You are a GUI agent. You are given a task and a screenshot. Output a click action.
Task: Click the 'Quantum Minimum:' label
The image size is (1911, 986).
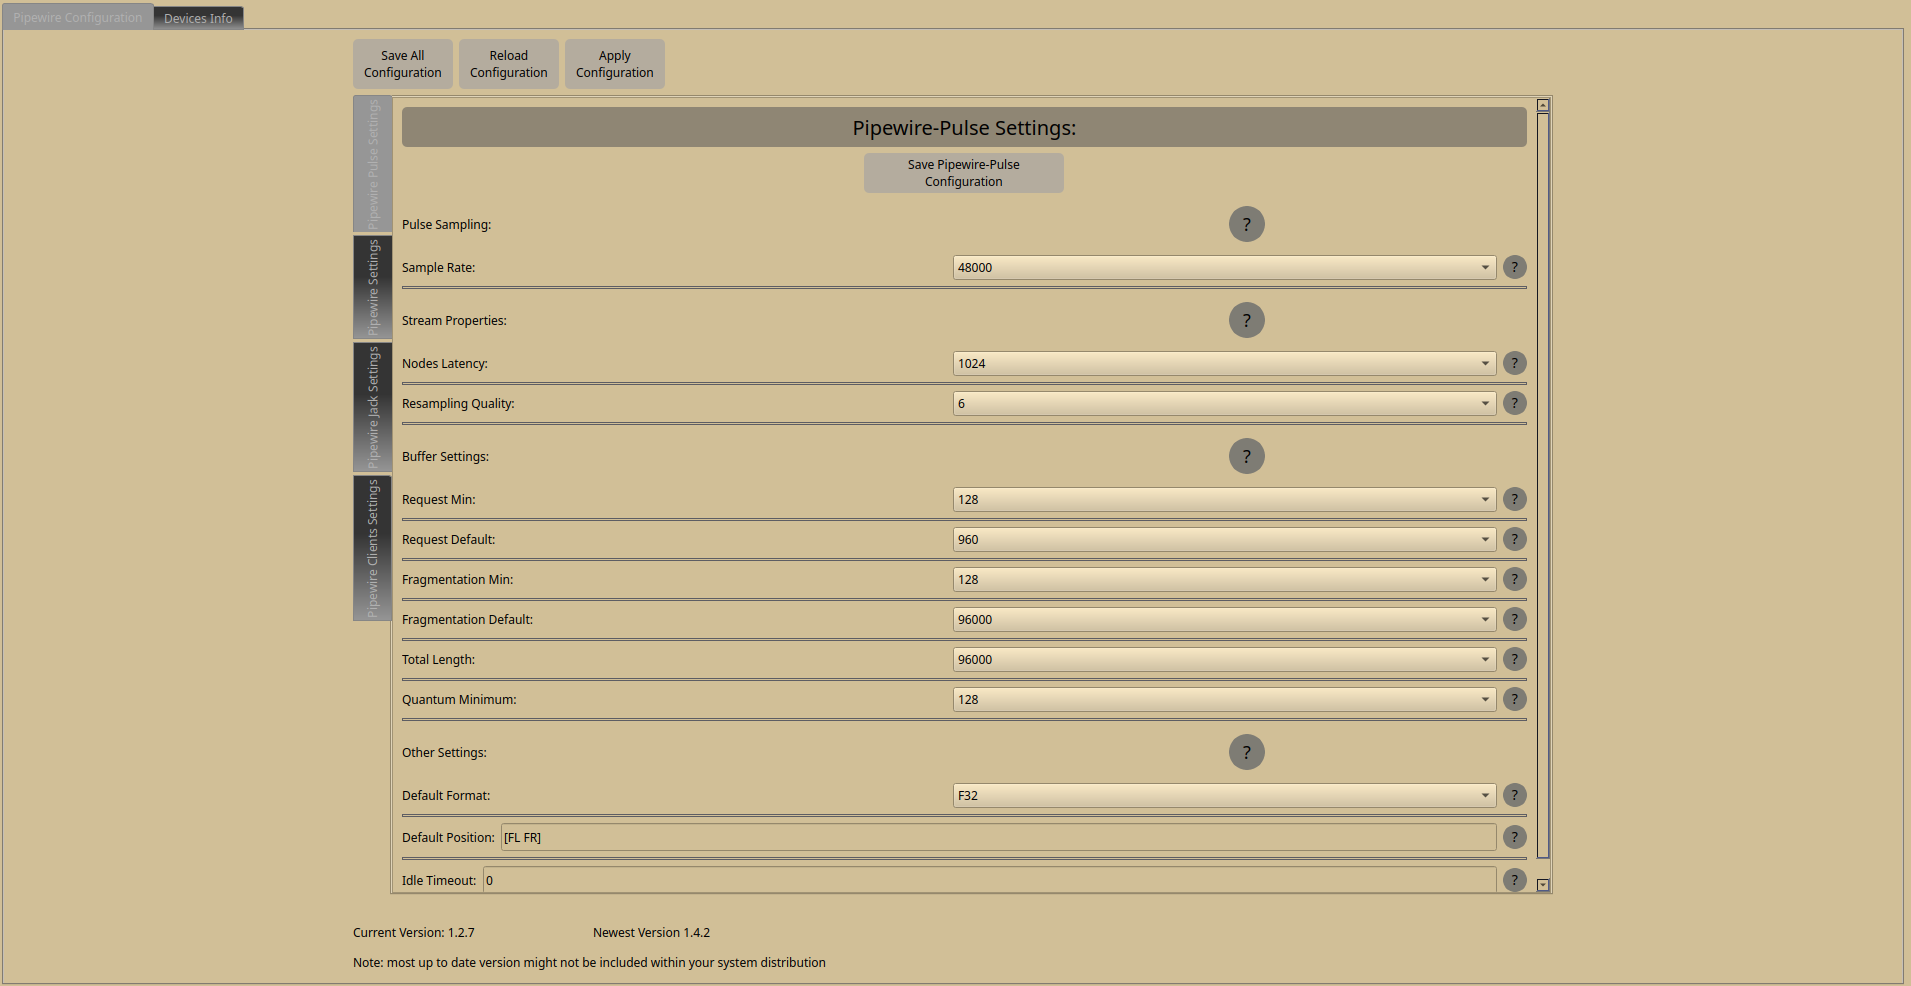[x=459, y=699]
